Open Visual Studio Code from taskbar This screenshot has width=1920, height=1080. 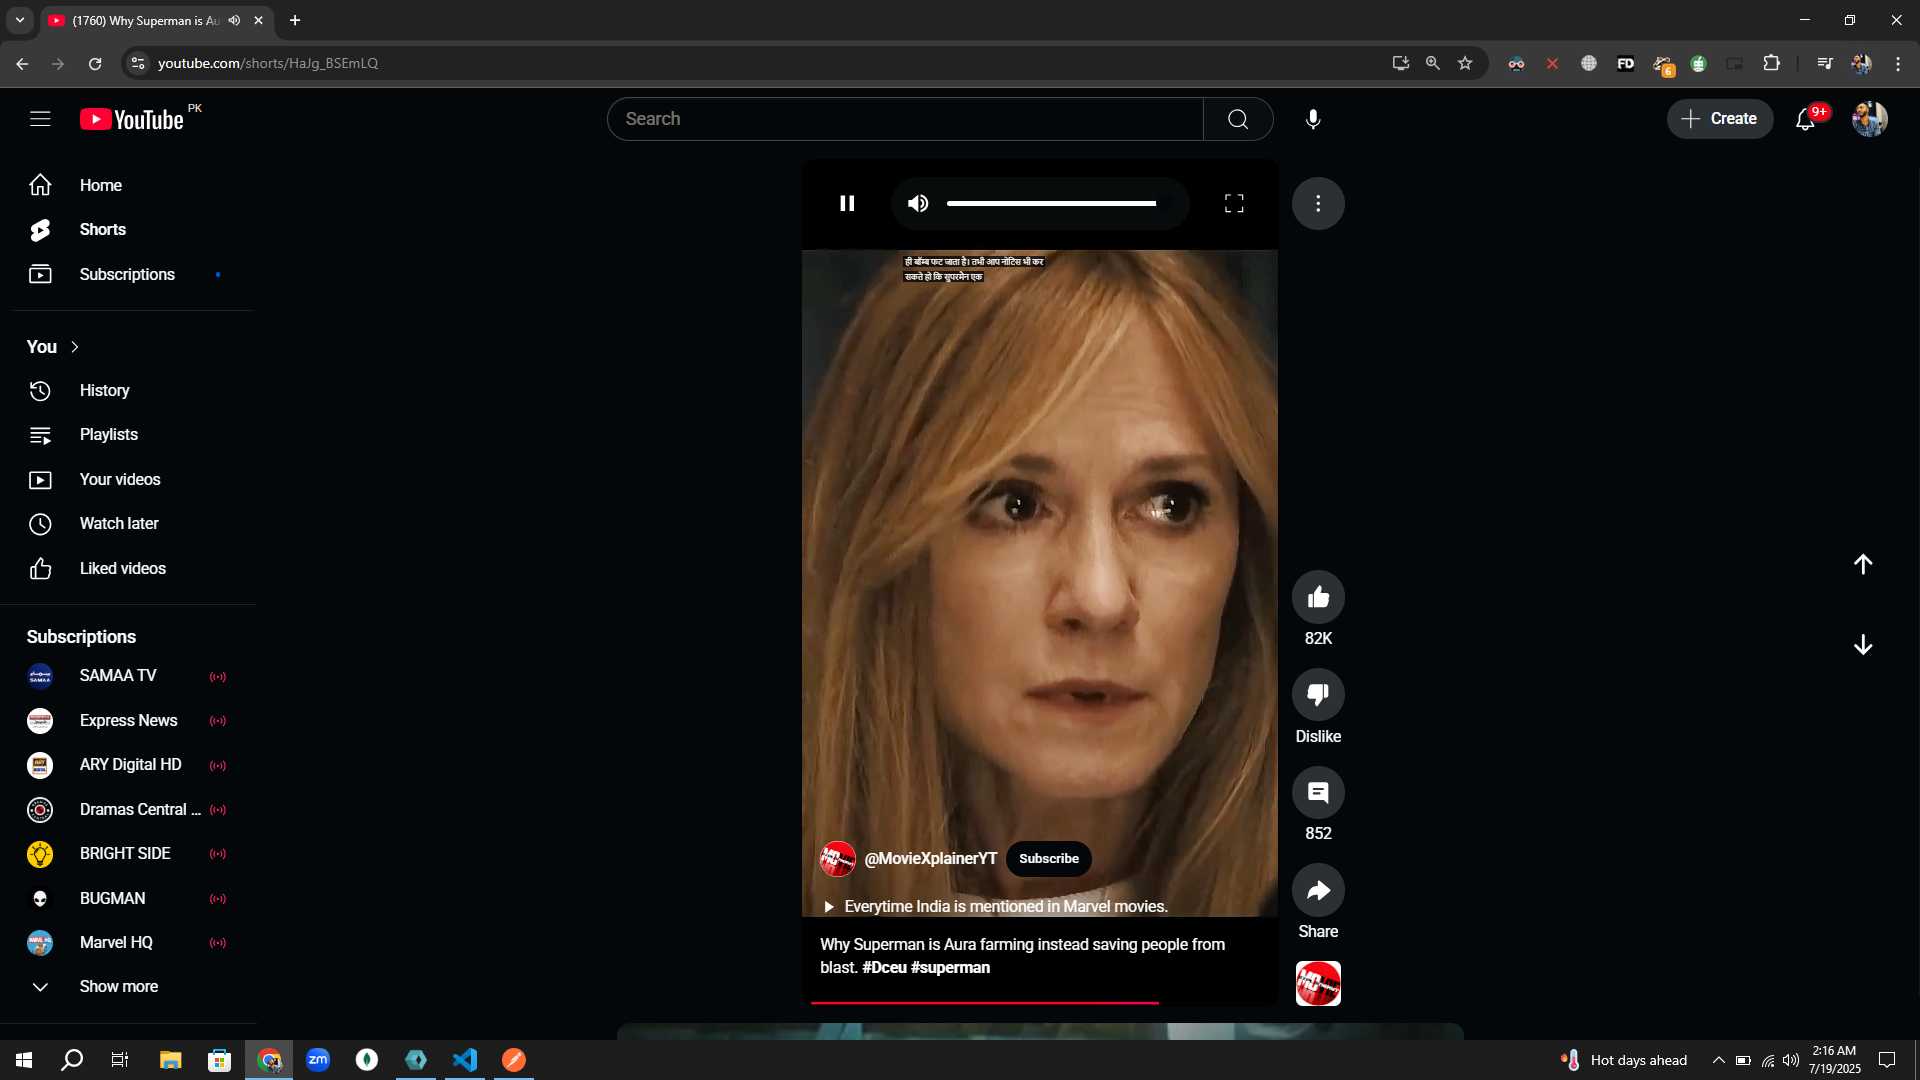[x=465, y=1060]
